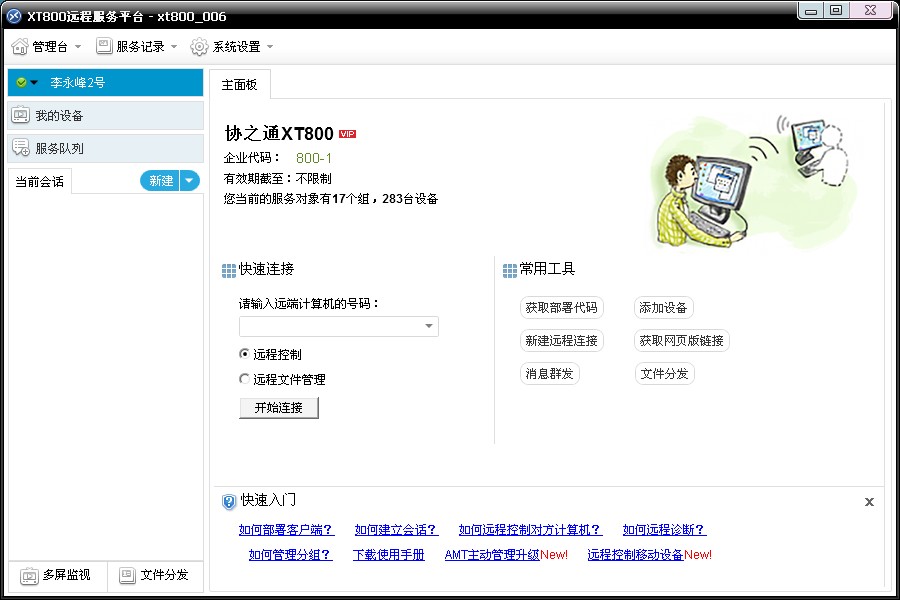Click the green online status icon
This screenshot has width=900, height=600.
(x=21, y=83)
